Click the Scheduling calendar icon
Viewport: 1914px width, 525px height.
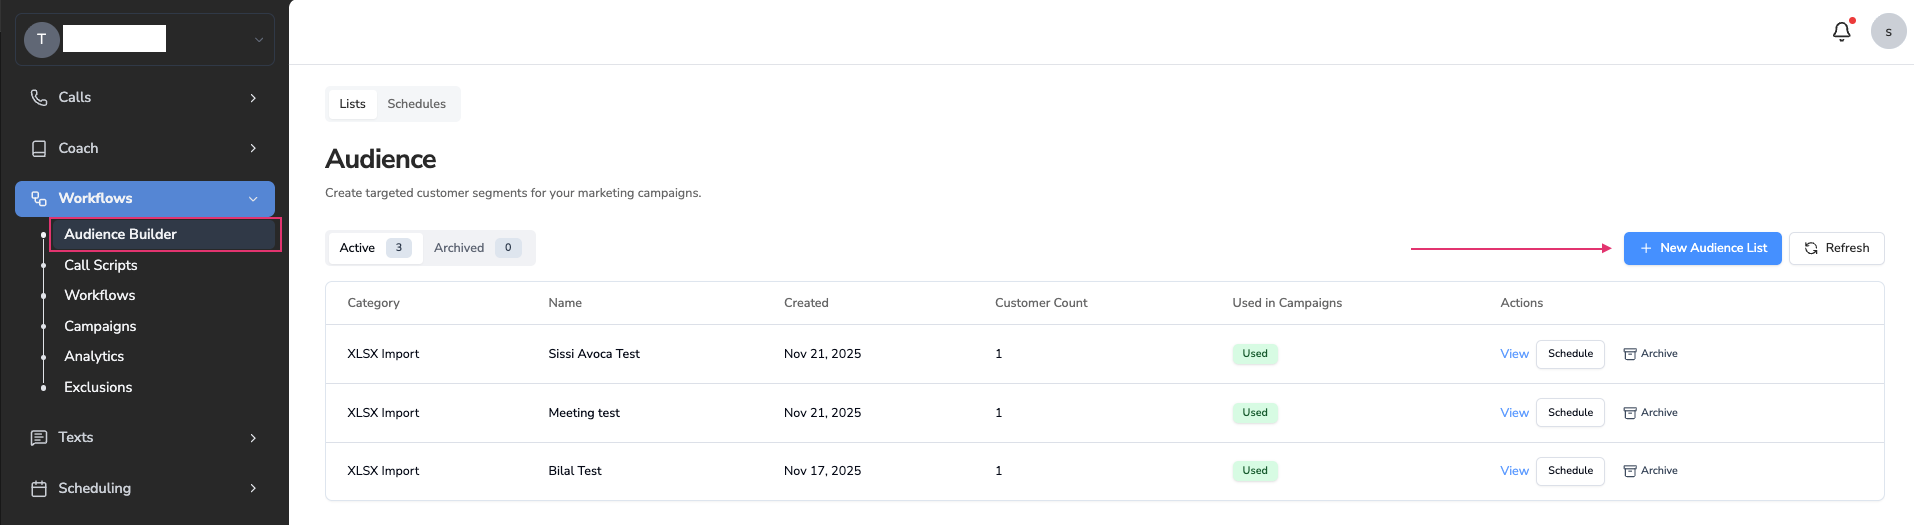point(39,489)
